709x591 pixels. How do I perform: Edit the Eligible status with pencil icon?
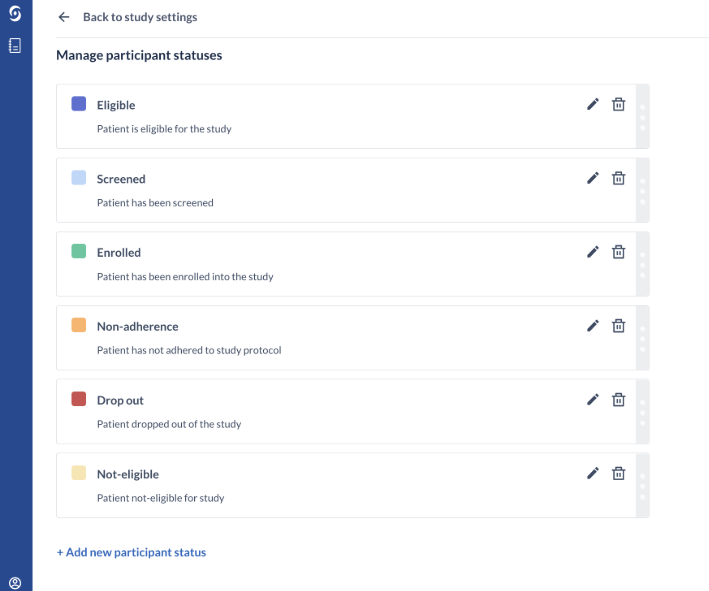[x=592, y=104]
